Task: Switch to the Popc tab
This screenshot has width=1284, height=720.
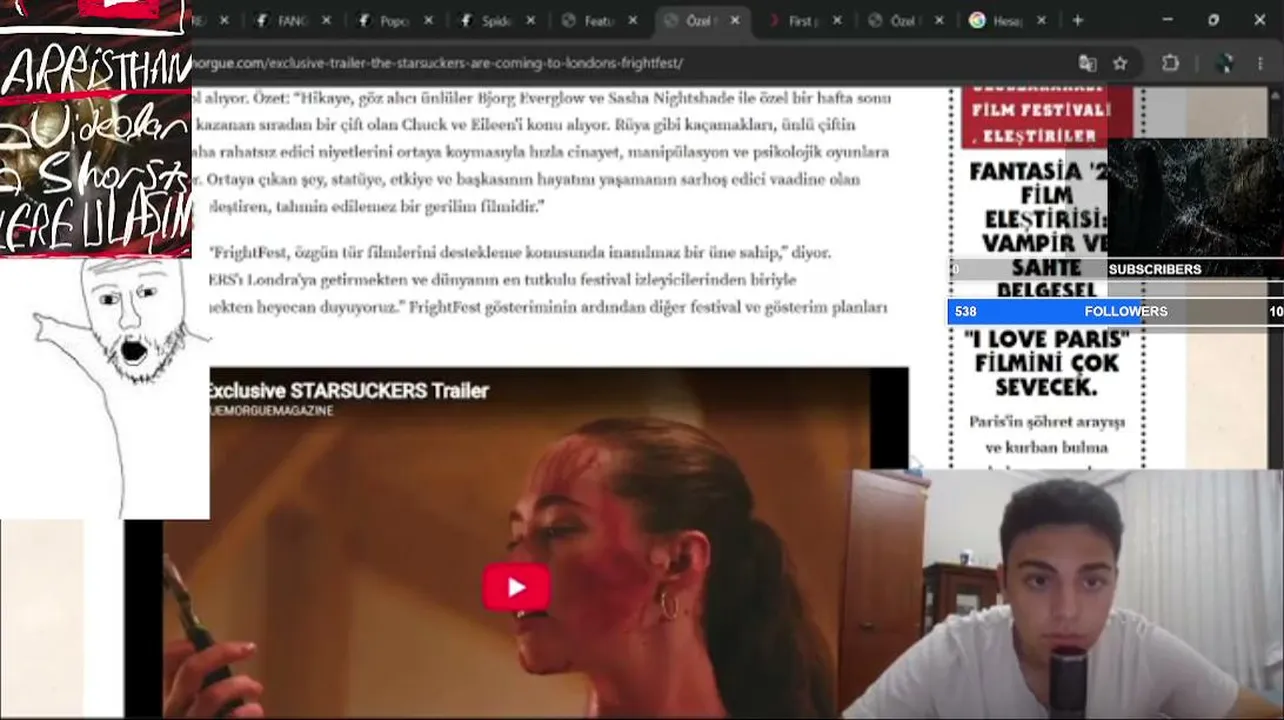Action: coord(385,20)
